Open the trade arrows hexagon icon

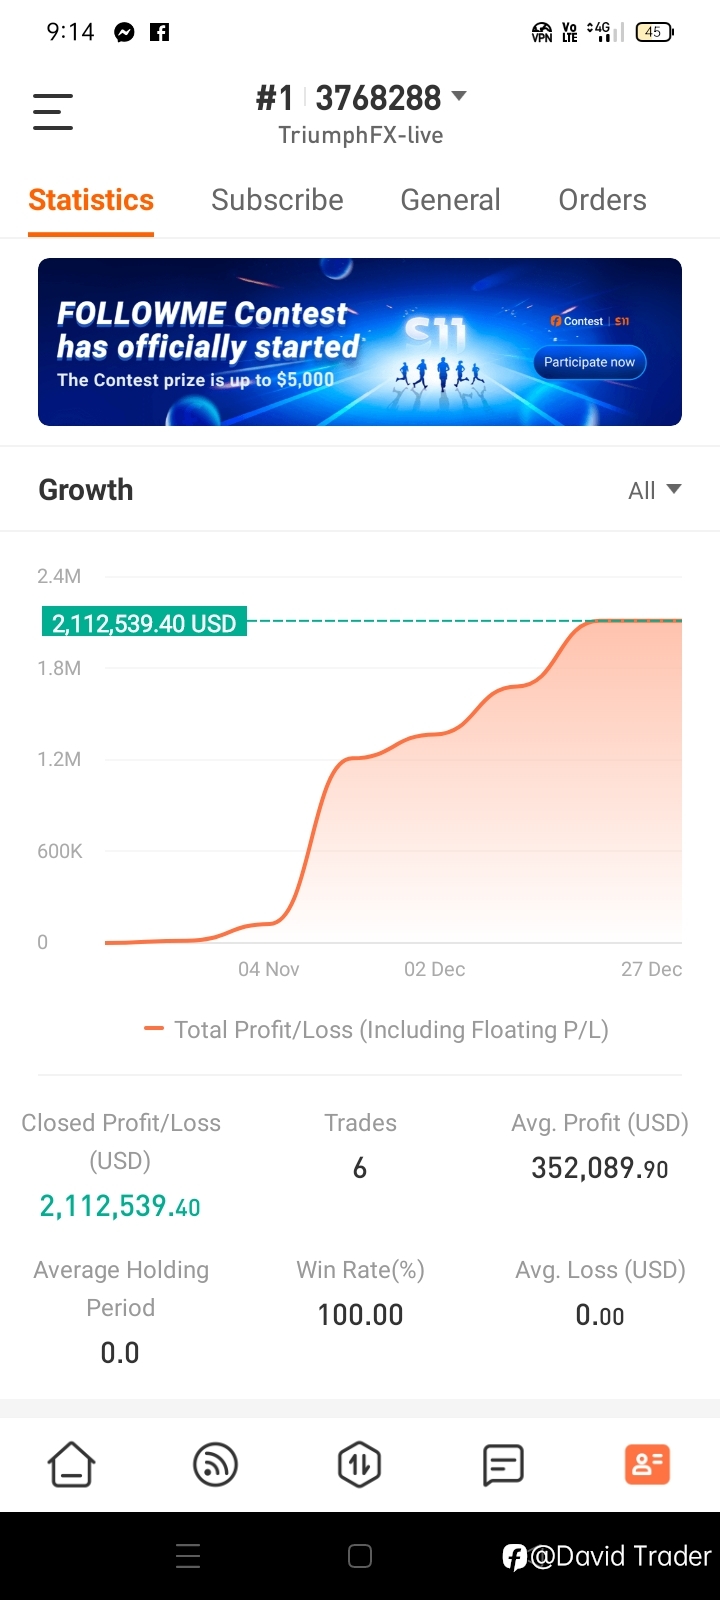pyautogui.click(x=359, y=1465)
